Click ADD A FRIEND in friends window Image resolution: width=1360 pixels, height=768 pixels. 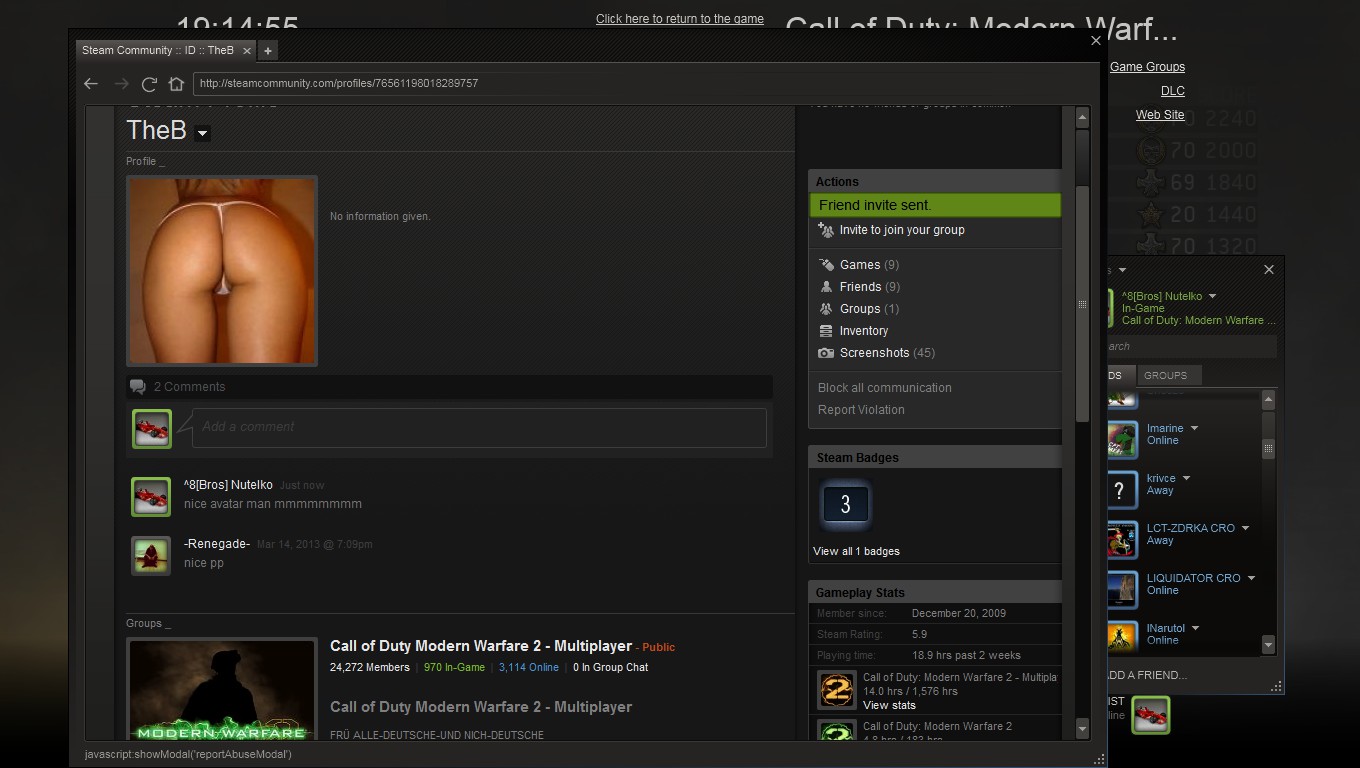1145,675
